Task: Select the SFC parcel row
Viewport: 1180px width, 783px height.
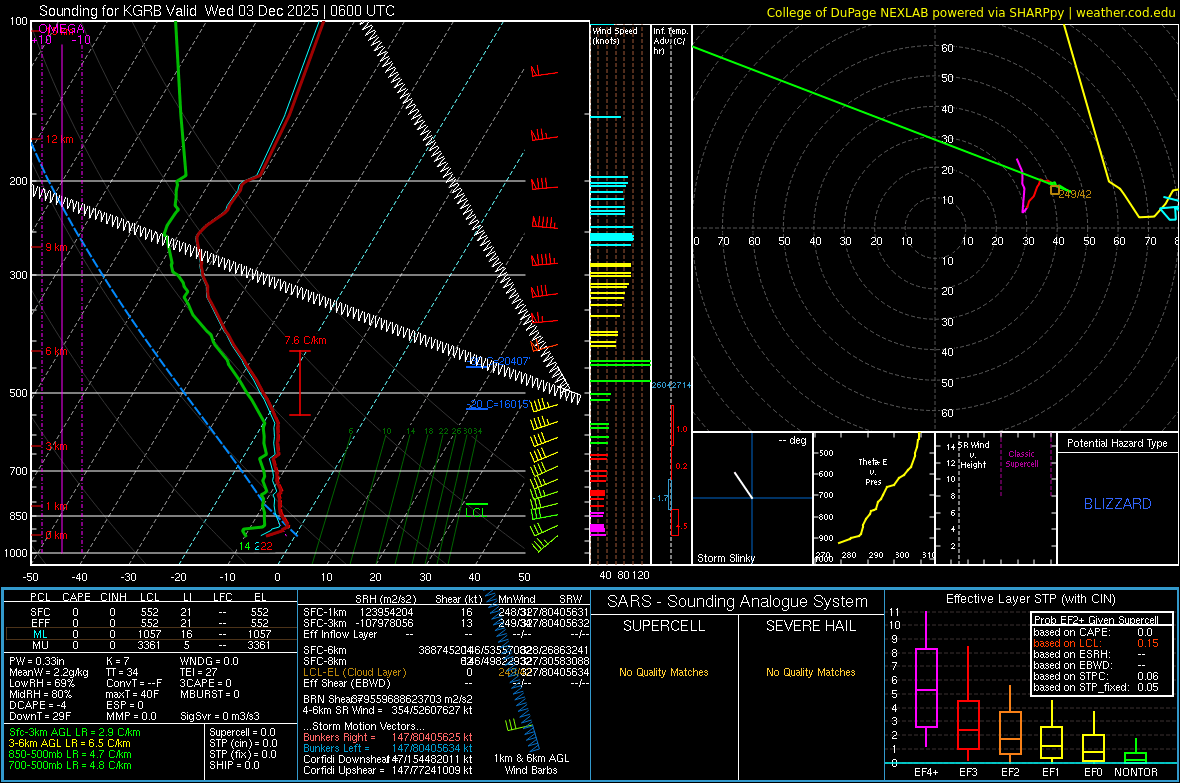Action: click(151, 612)
